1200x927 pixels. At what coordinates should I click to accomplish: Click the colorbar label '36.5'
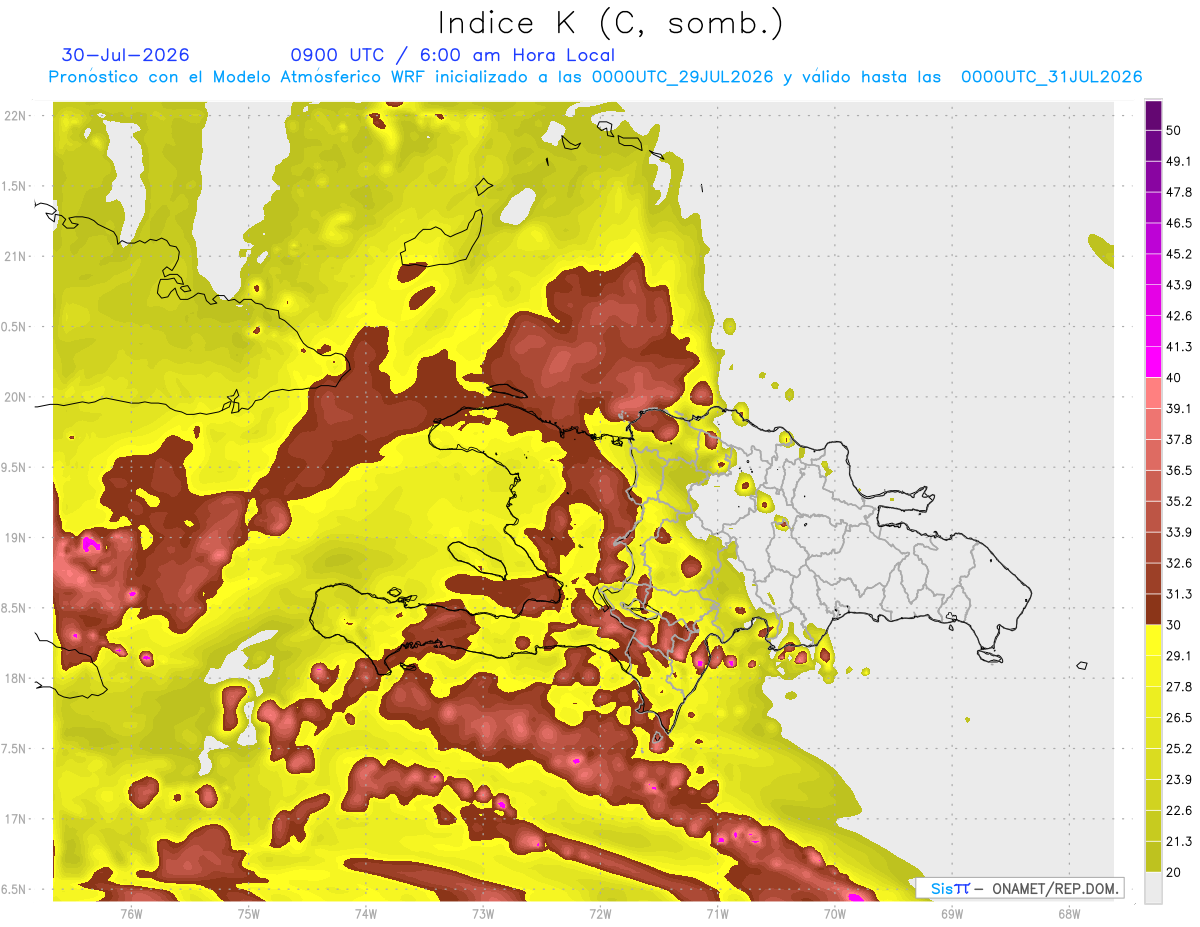(x=1179, y=470)
